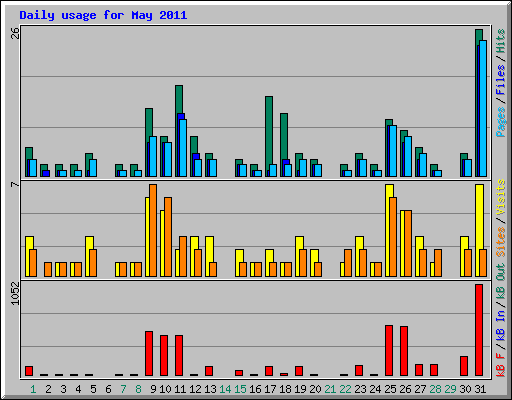This screenshot has width=512, height=400.
Task: Click day label 21 on the x-axis
Action: click(330, 389)
